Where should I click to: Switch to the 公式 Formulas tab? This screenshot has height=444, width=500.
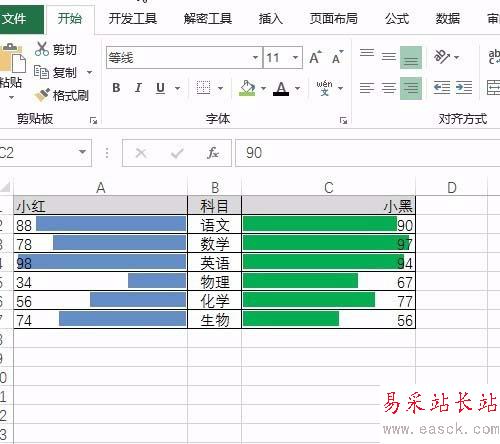coord(397,19)
